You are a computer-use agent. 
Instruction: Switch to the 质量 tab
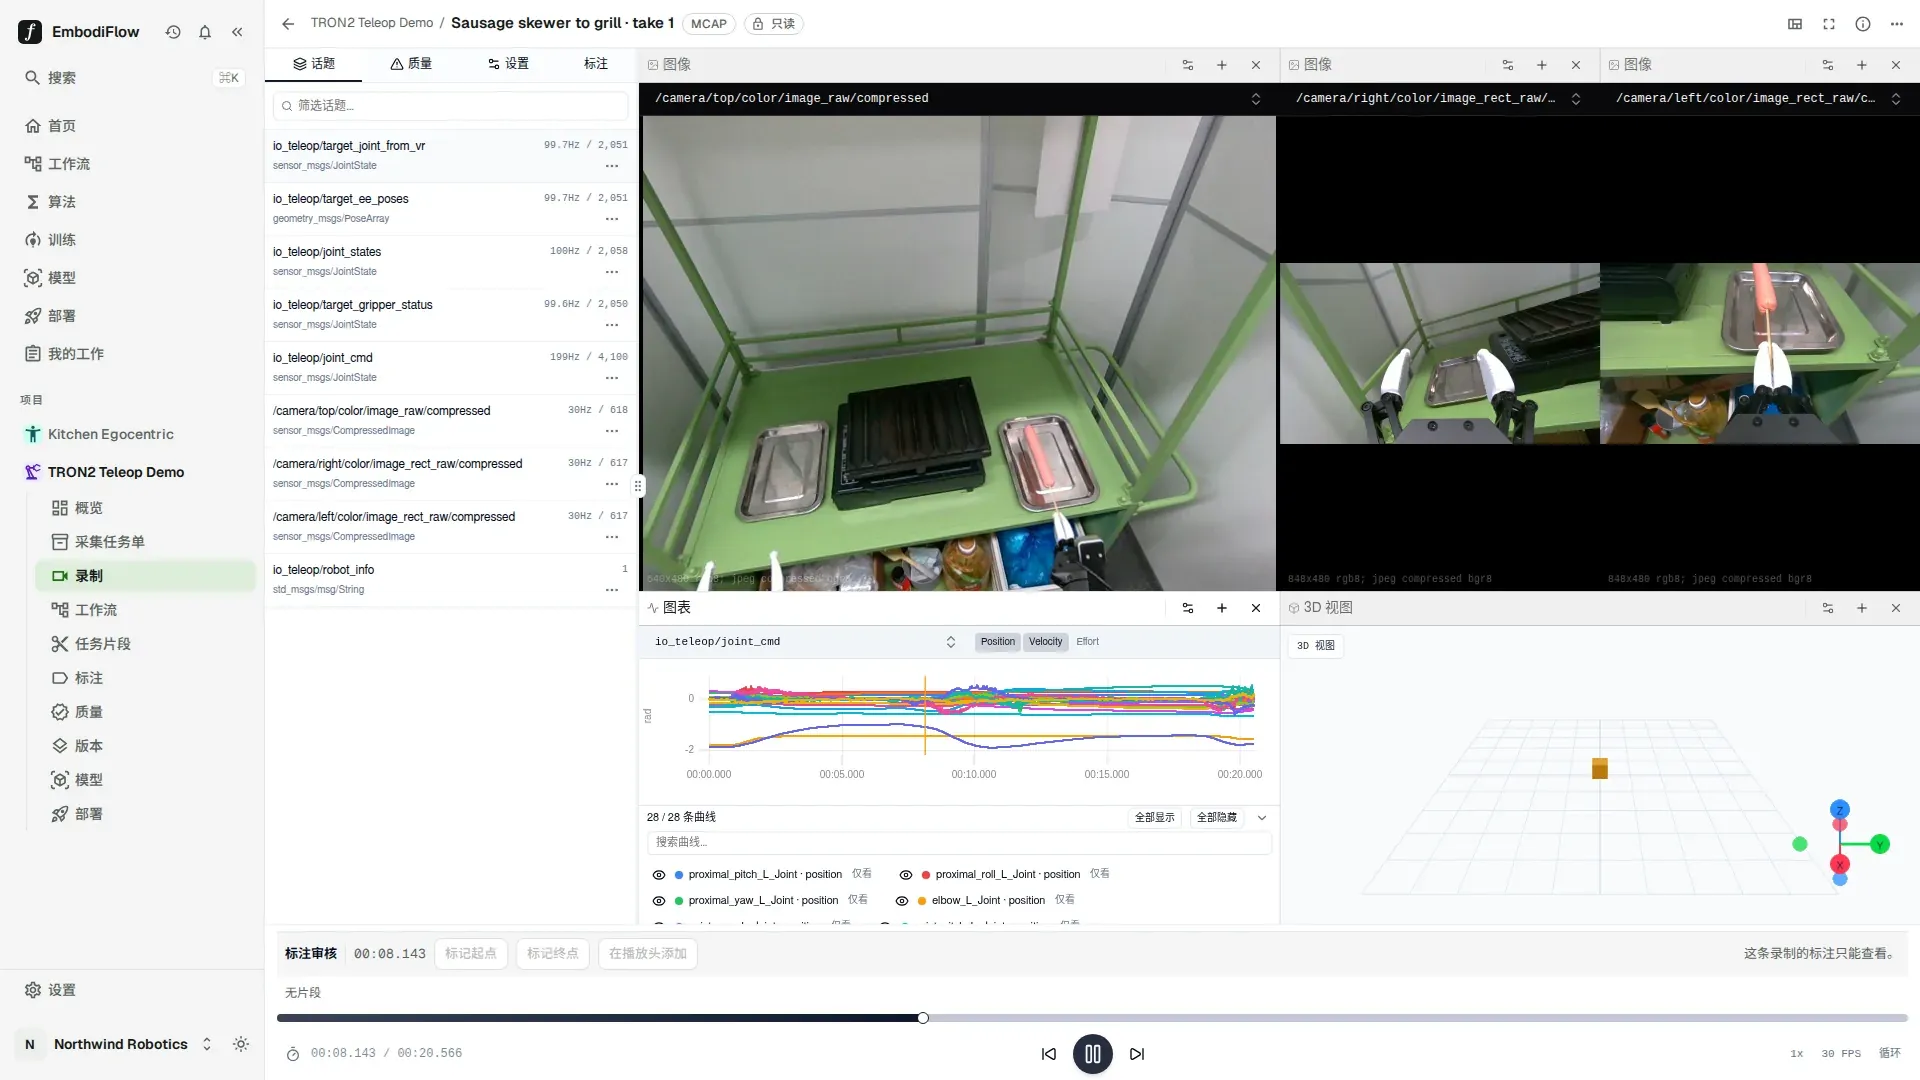[411, 64]
